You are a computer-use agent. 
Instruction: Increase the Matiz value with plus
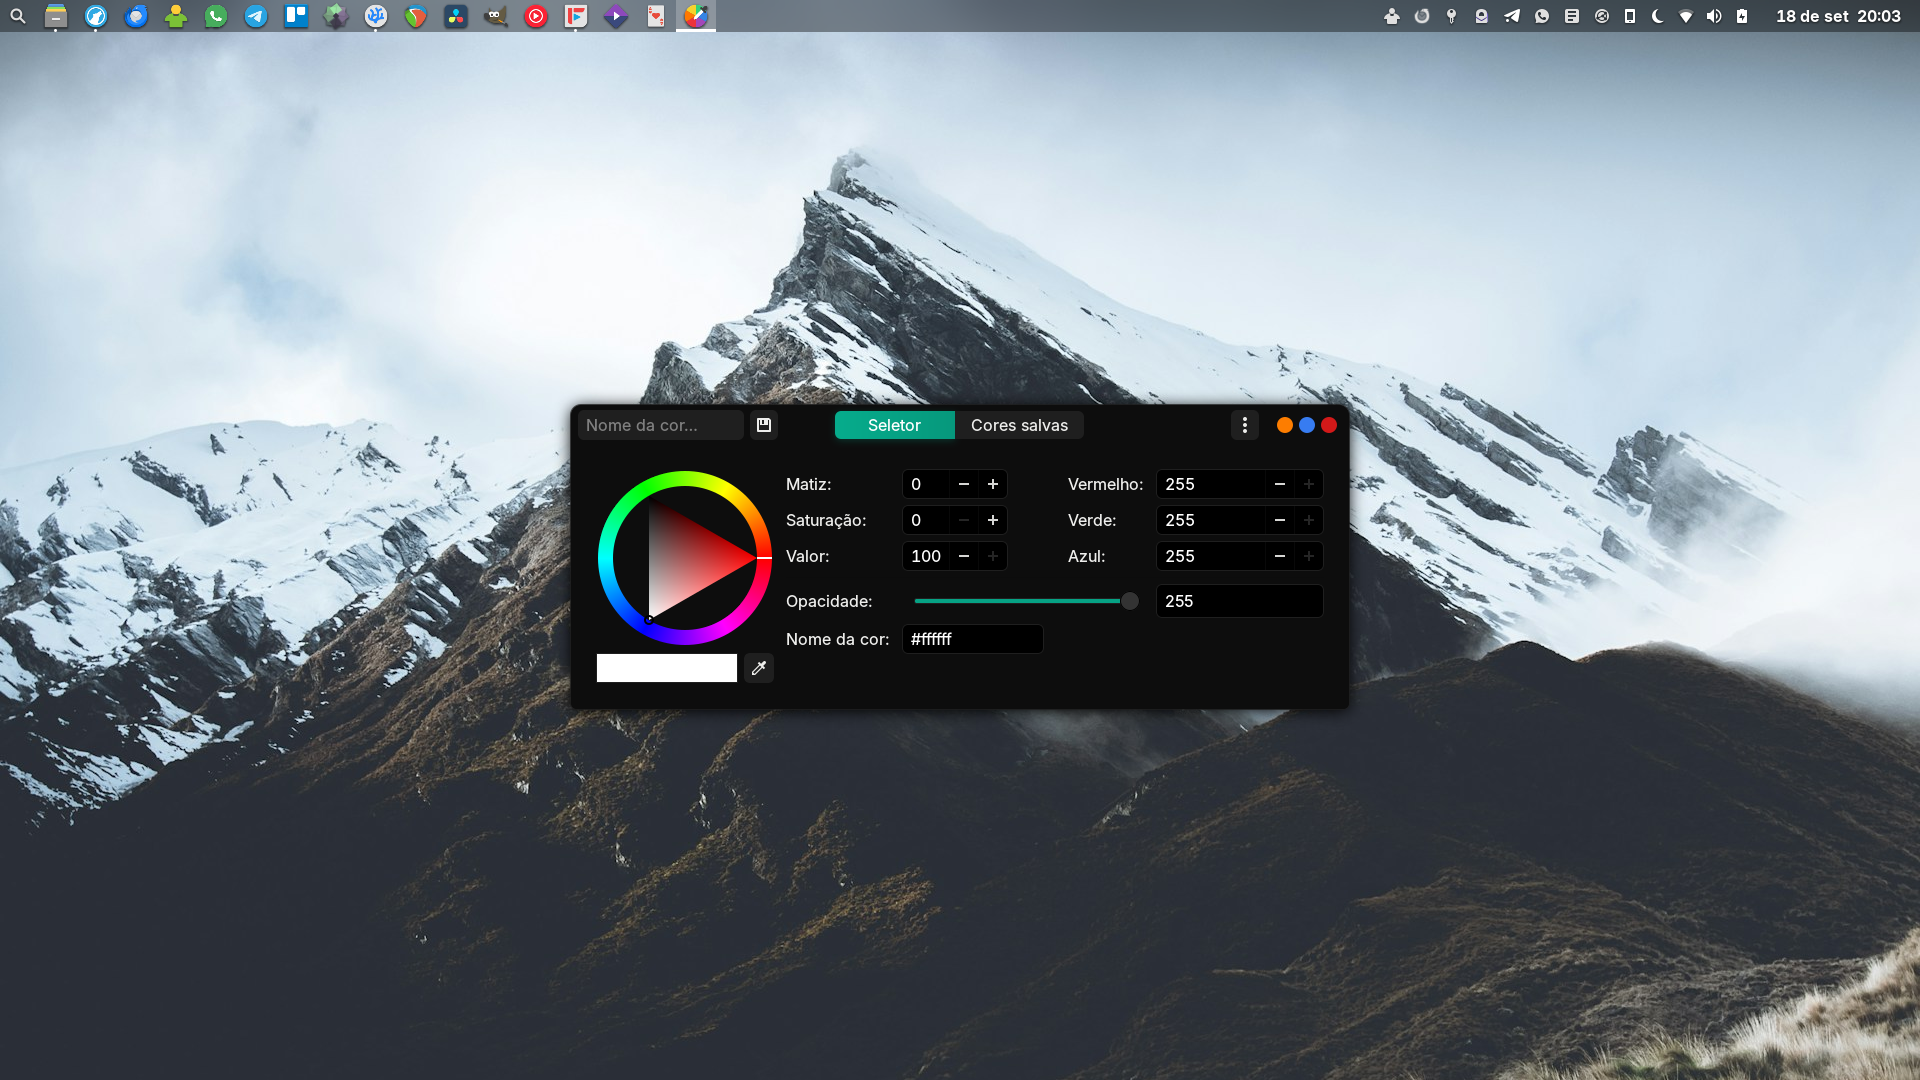pos(993,484)
